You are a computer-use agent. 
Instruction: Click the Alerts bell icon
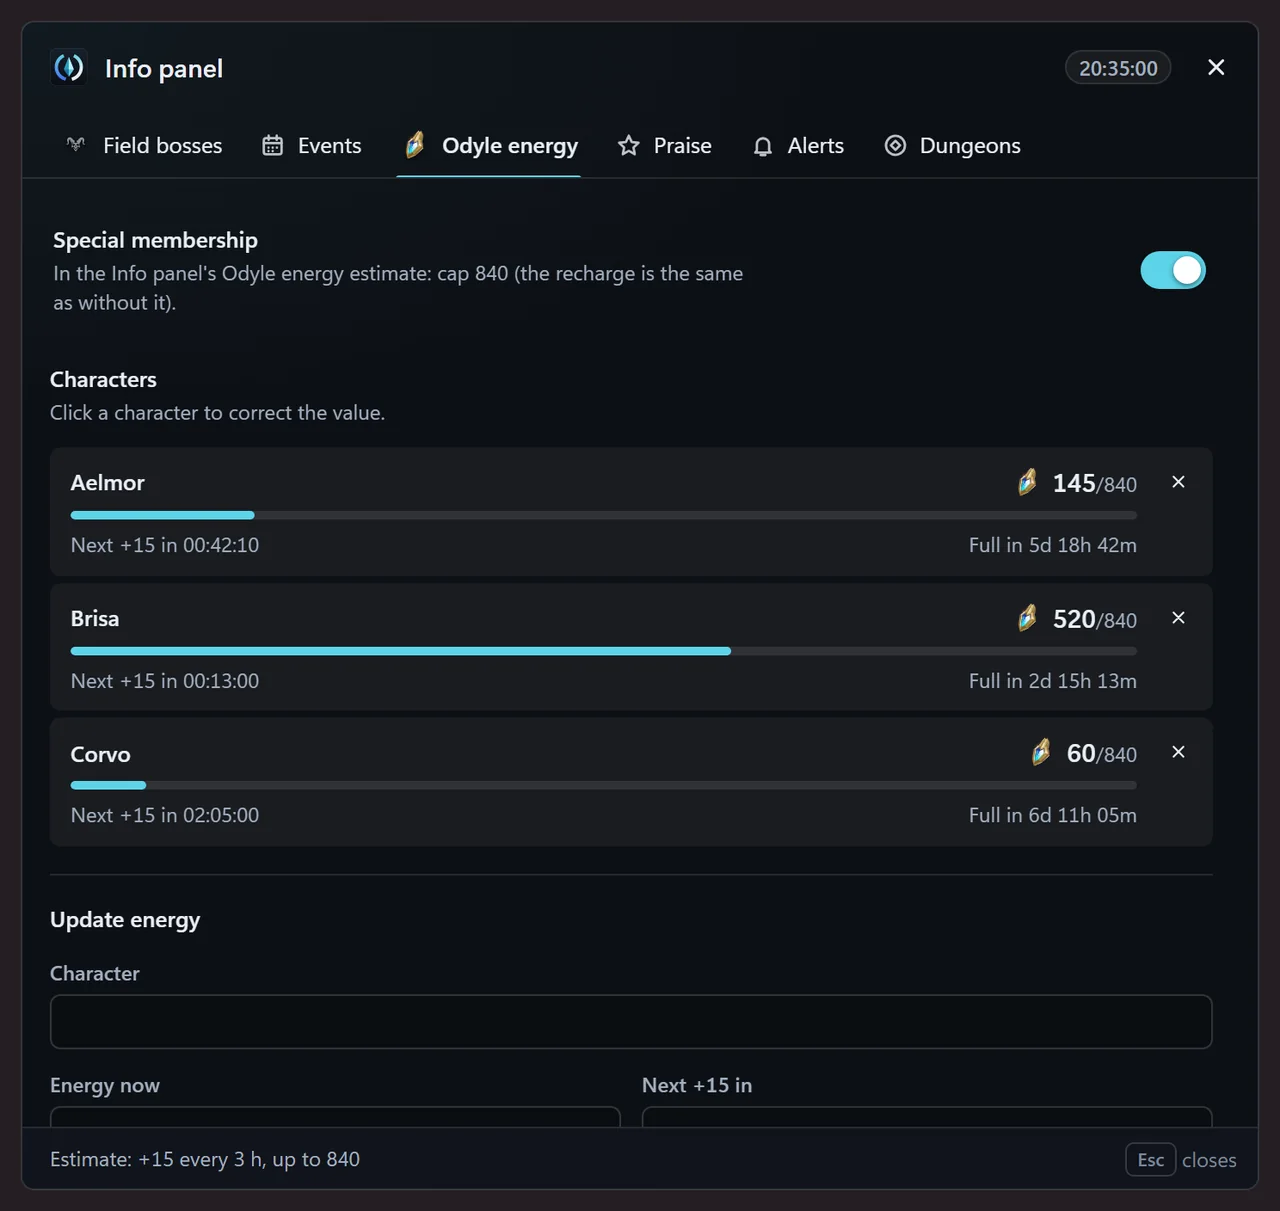click(763, 147)
